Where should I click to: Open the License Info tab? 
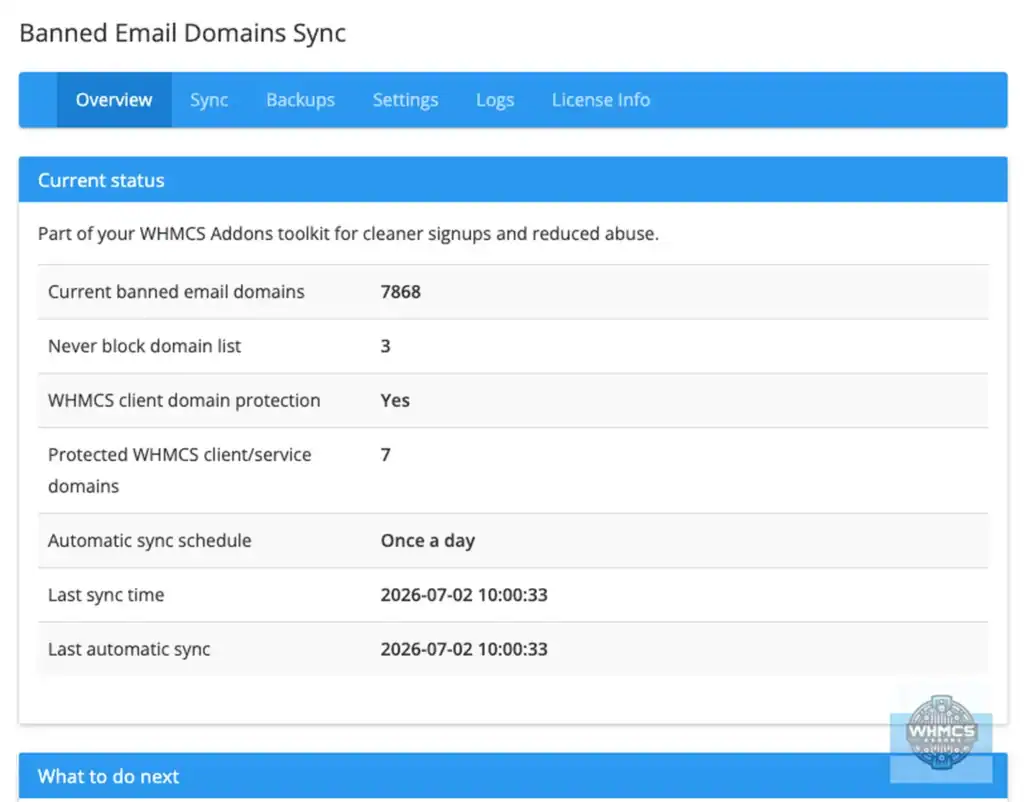601,100
